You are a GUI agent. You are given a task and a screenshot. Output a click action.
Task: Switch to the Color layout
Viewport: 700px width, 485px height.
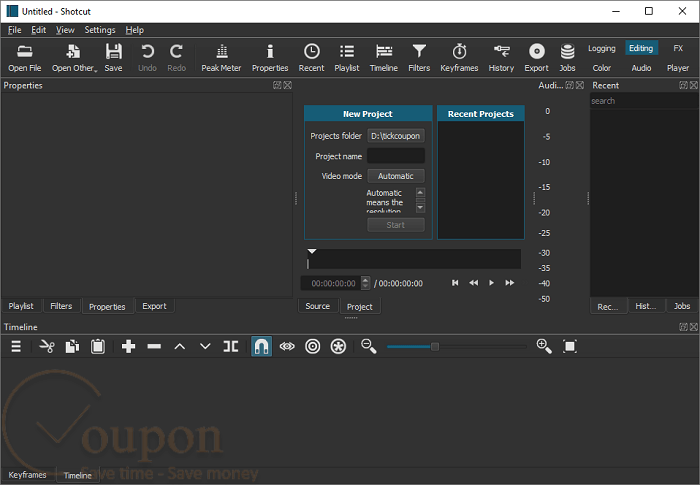click(601, 68)
